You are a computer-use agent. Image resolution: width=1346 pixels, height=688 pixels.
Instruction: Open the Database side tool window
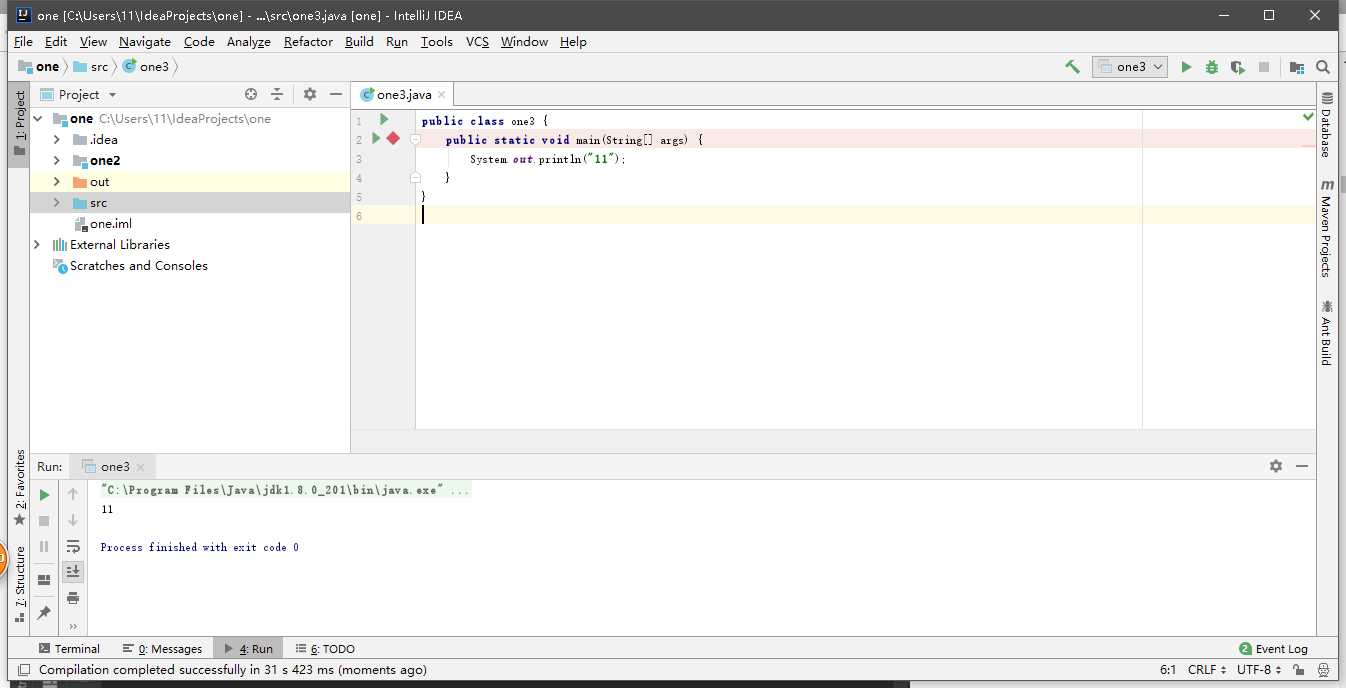1327,125
